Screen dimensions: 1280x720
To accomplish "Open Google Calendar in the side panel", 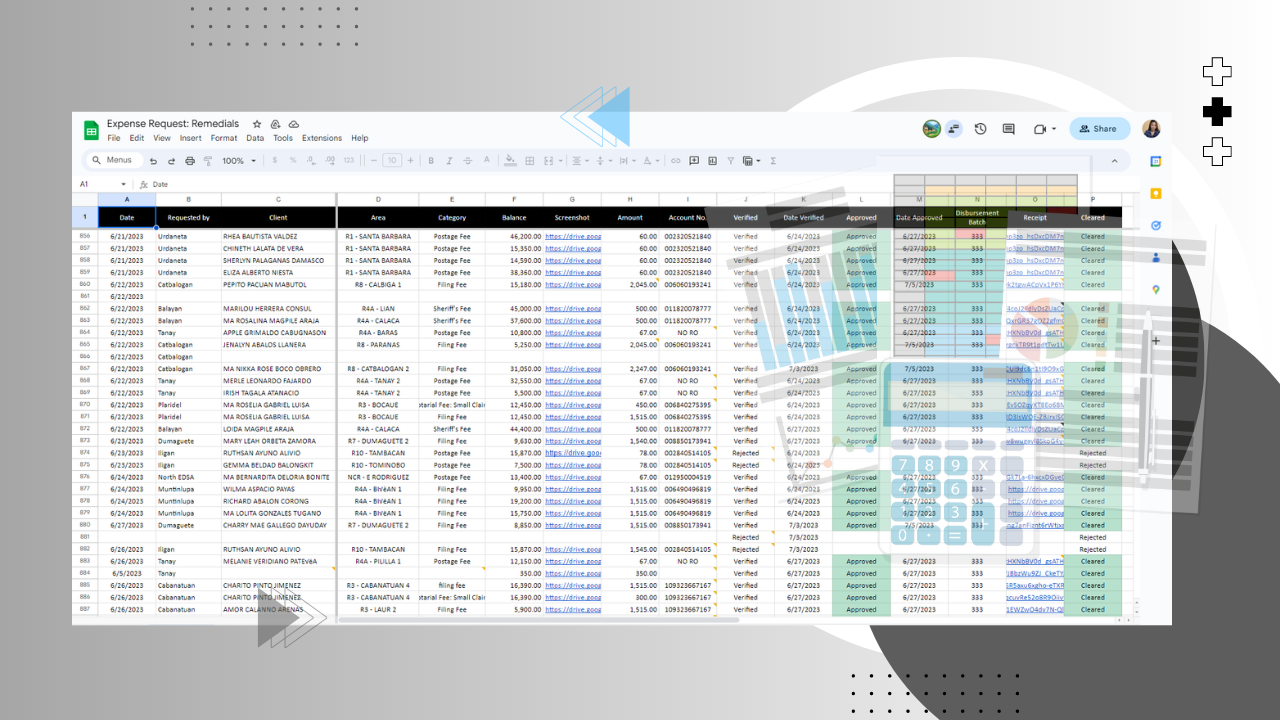I will pyautogui.click(x=1155, y=161).
